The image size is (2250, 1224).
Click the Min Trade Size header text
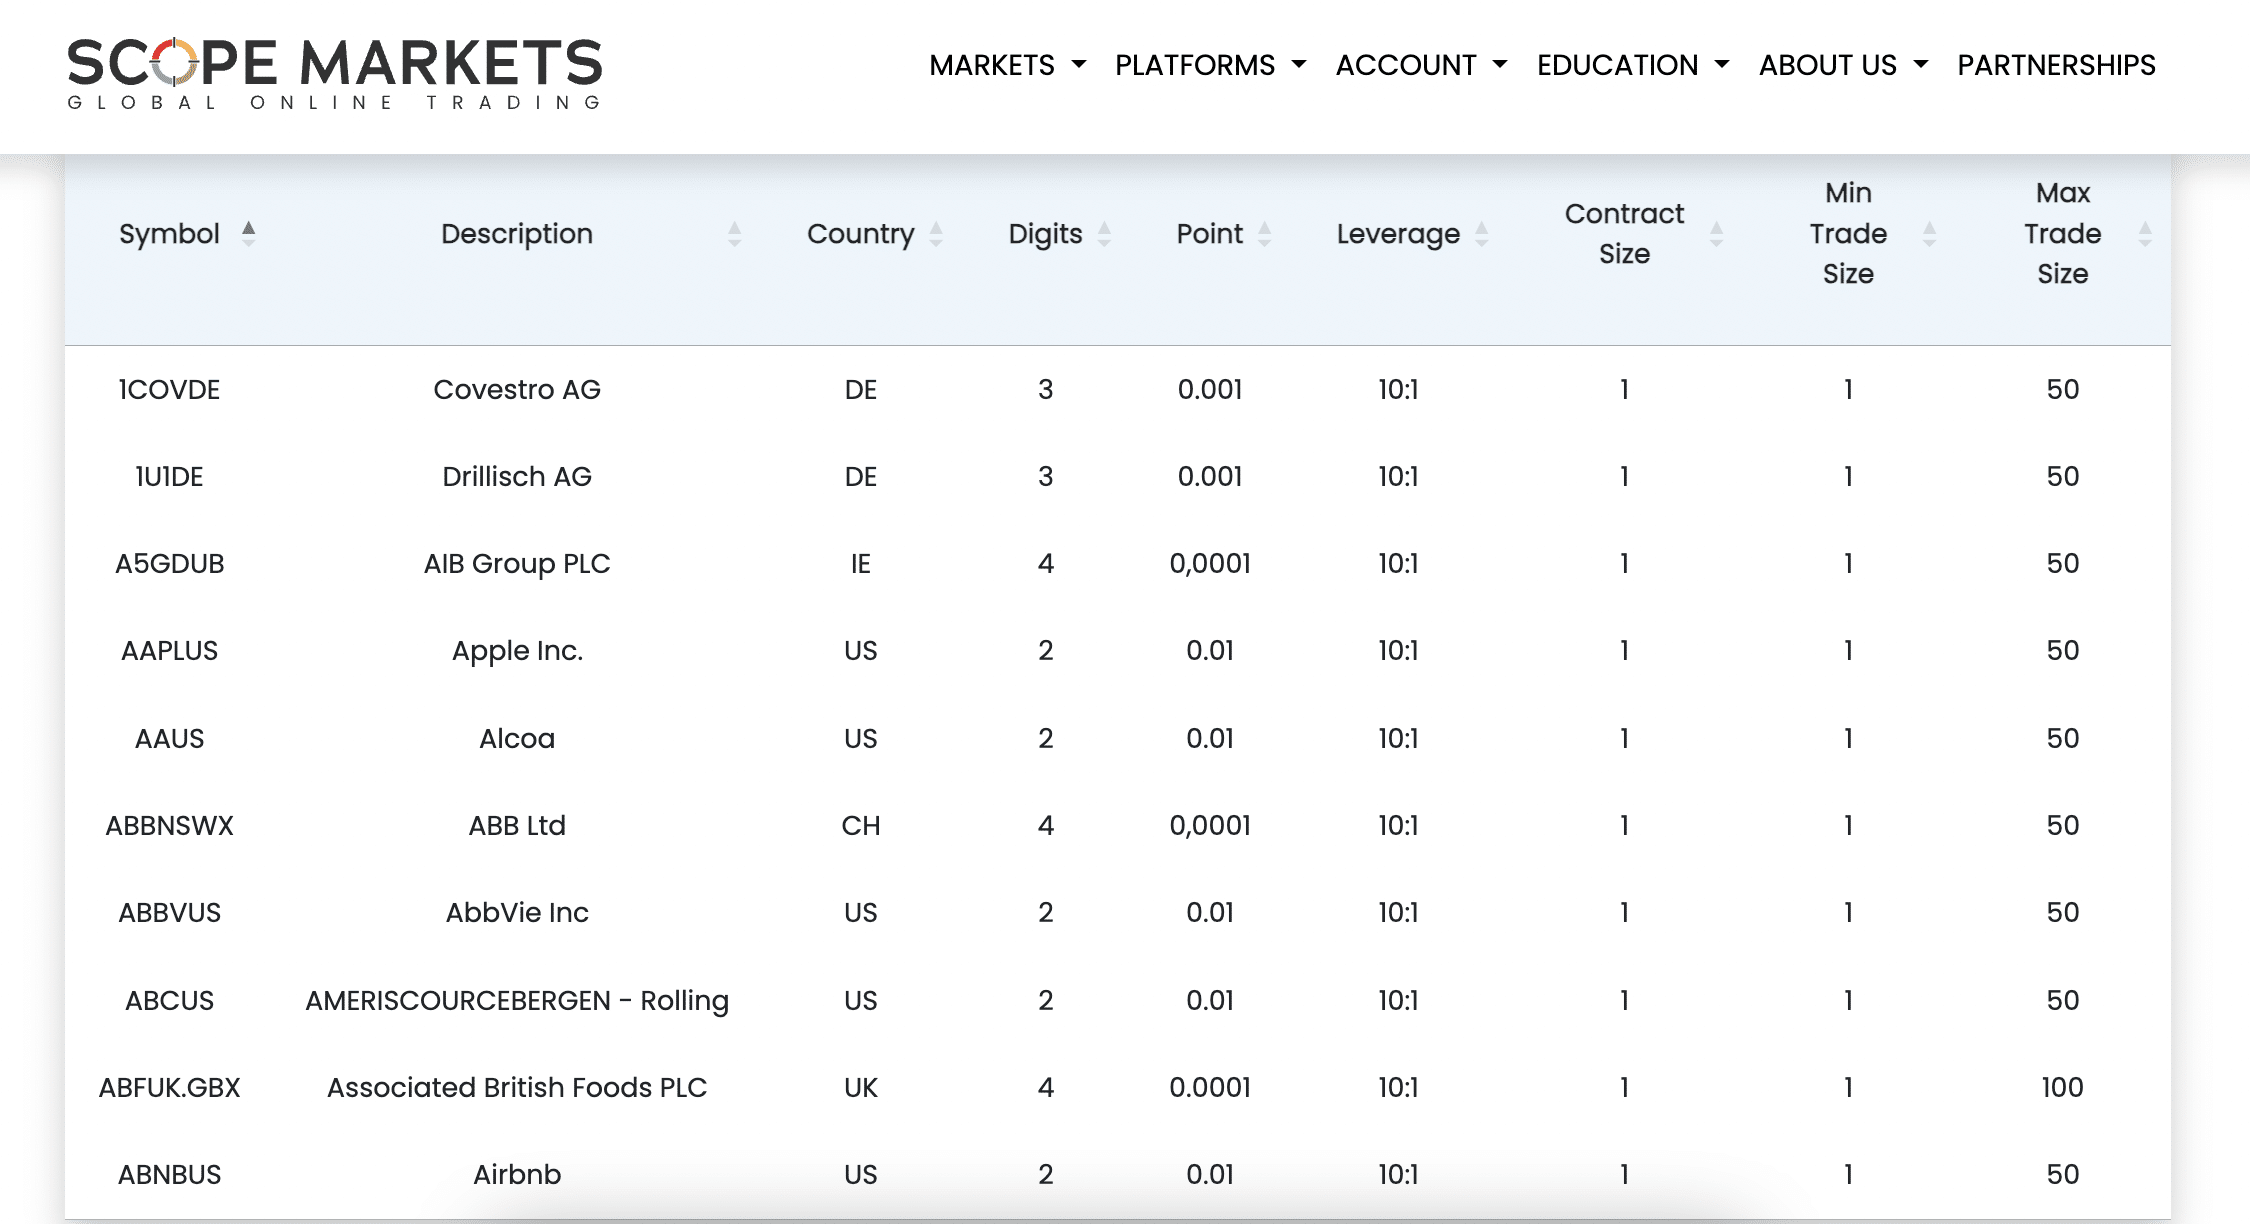click(1848, 234)
